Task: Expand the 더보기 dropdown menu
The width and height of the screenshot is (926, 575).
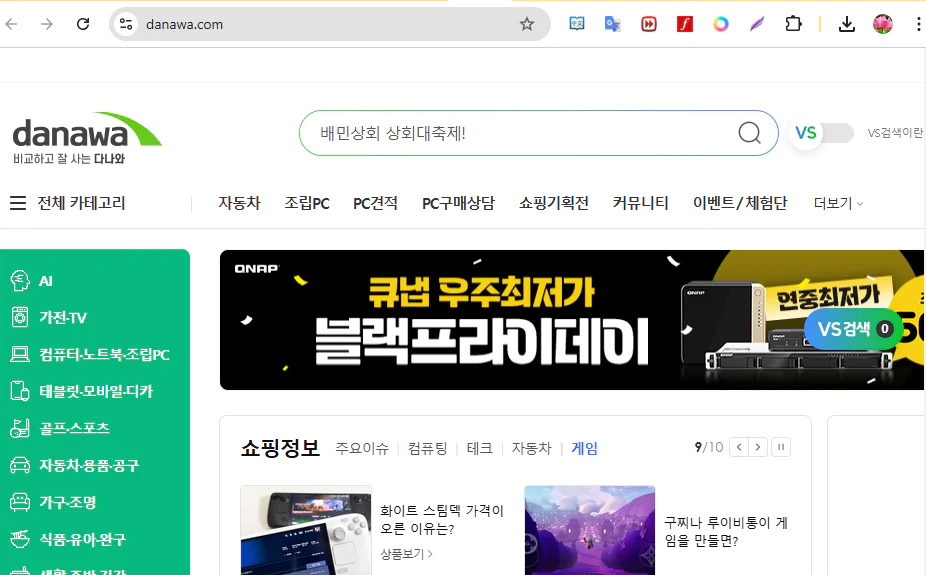Action: [838, 203]
